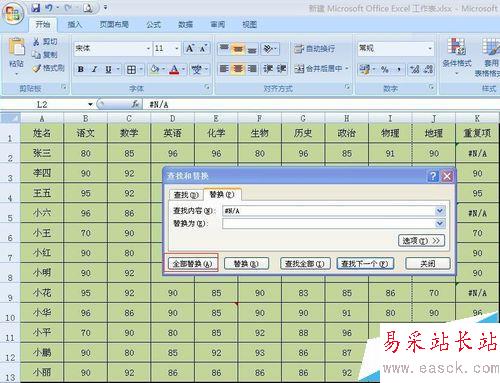
Task: Open the 审阅 (Review) ribbon tab
Action: click(x=217, y=24)
